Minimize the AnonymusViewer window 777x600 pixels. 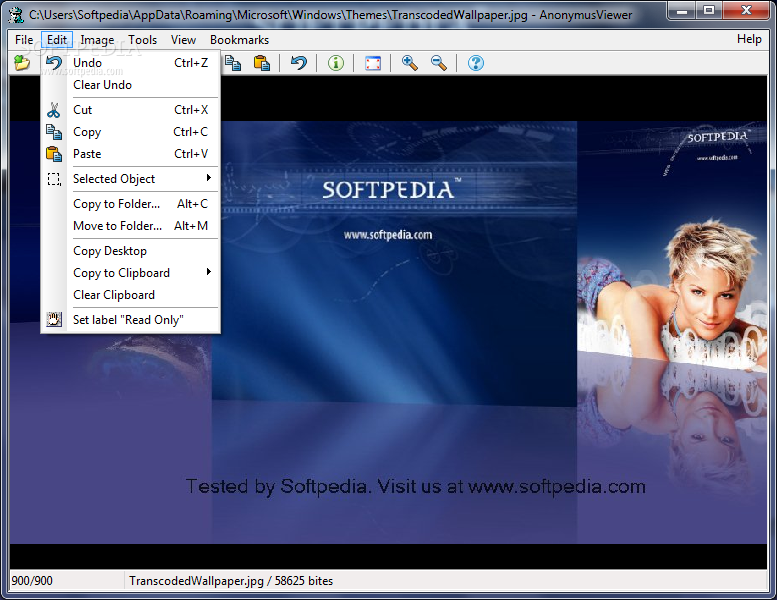[x=682, y=10]
